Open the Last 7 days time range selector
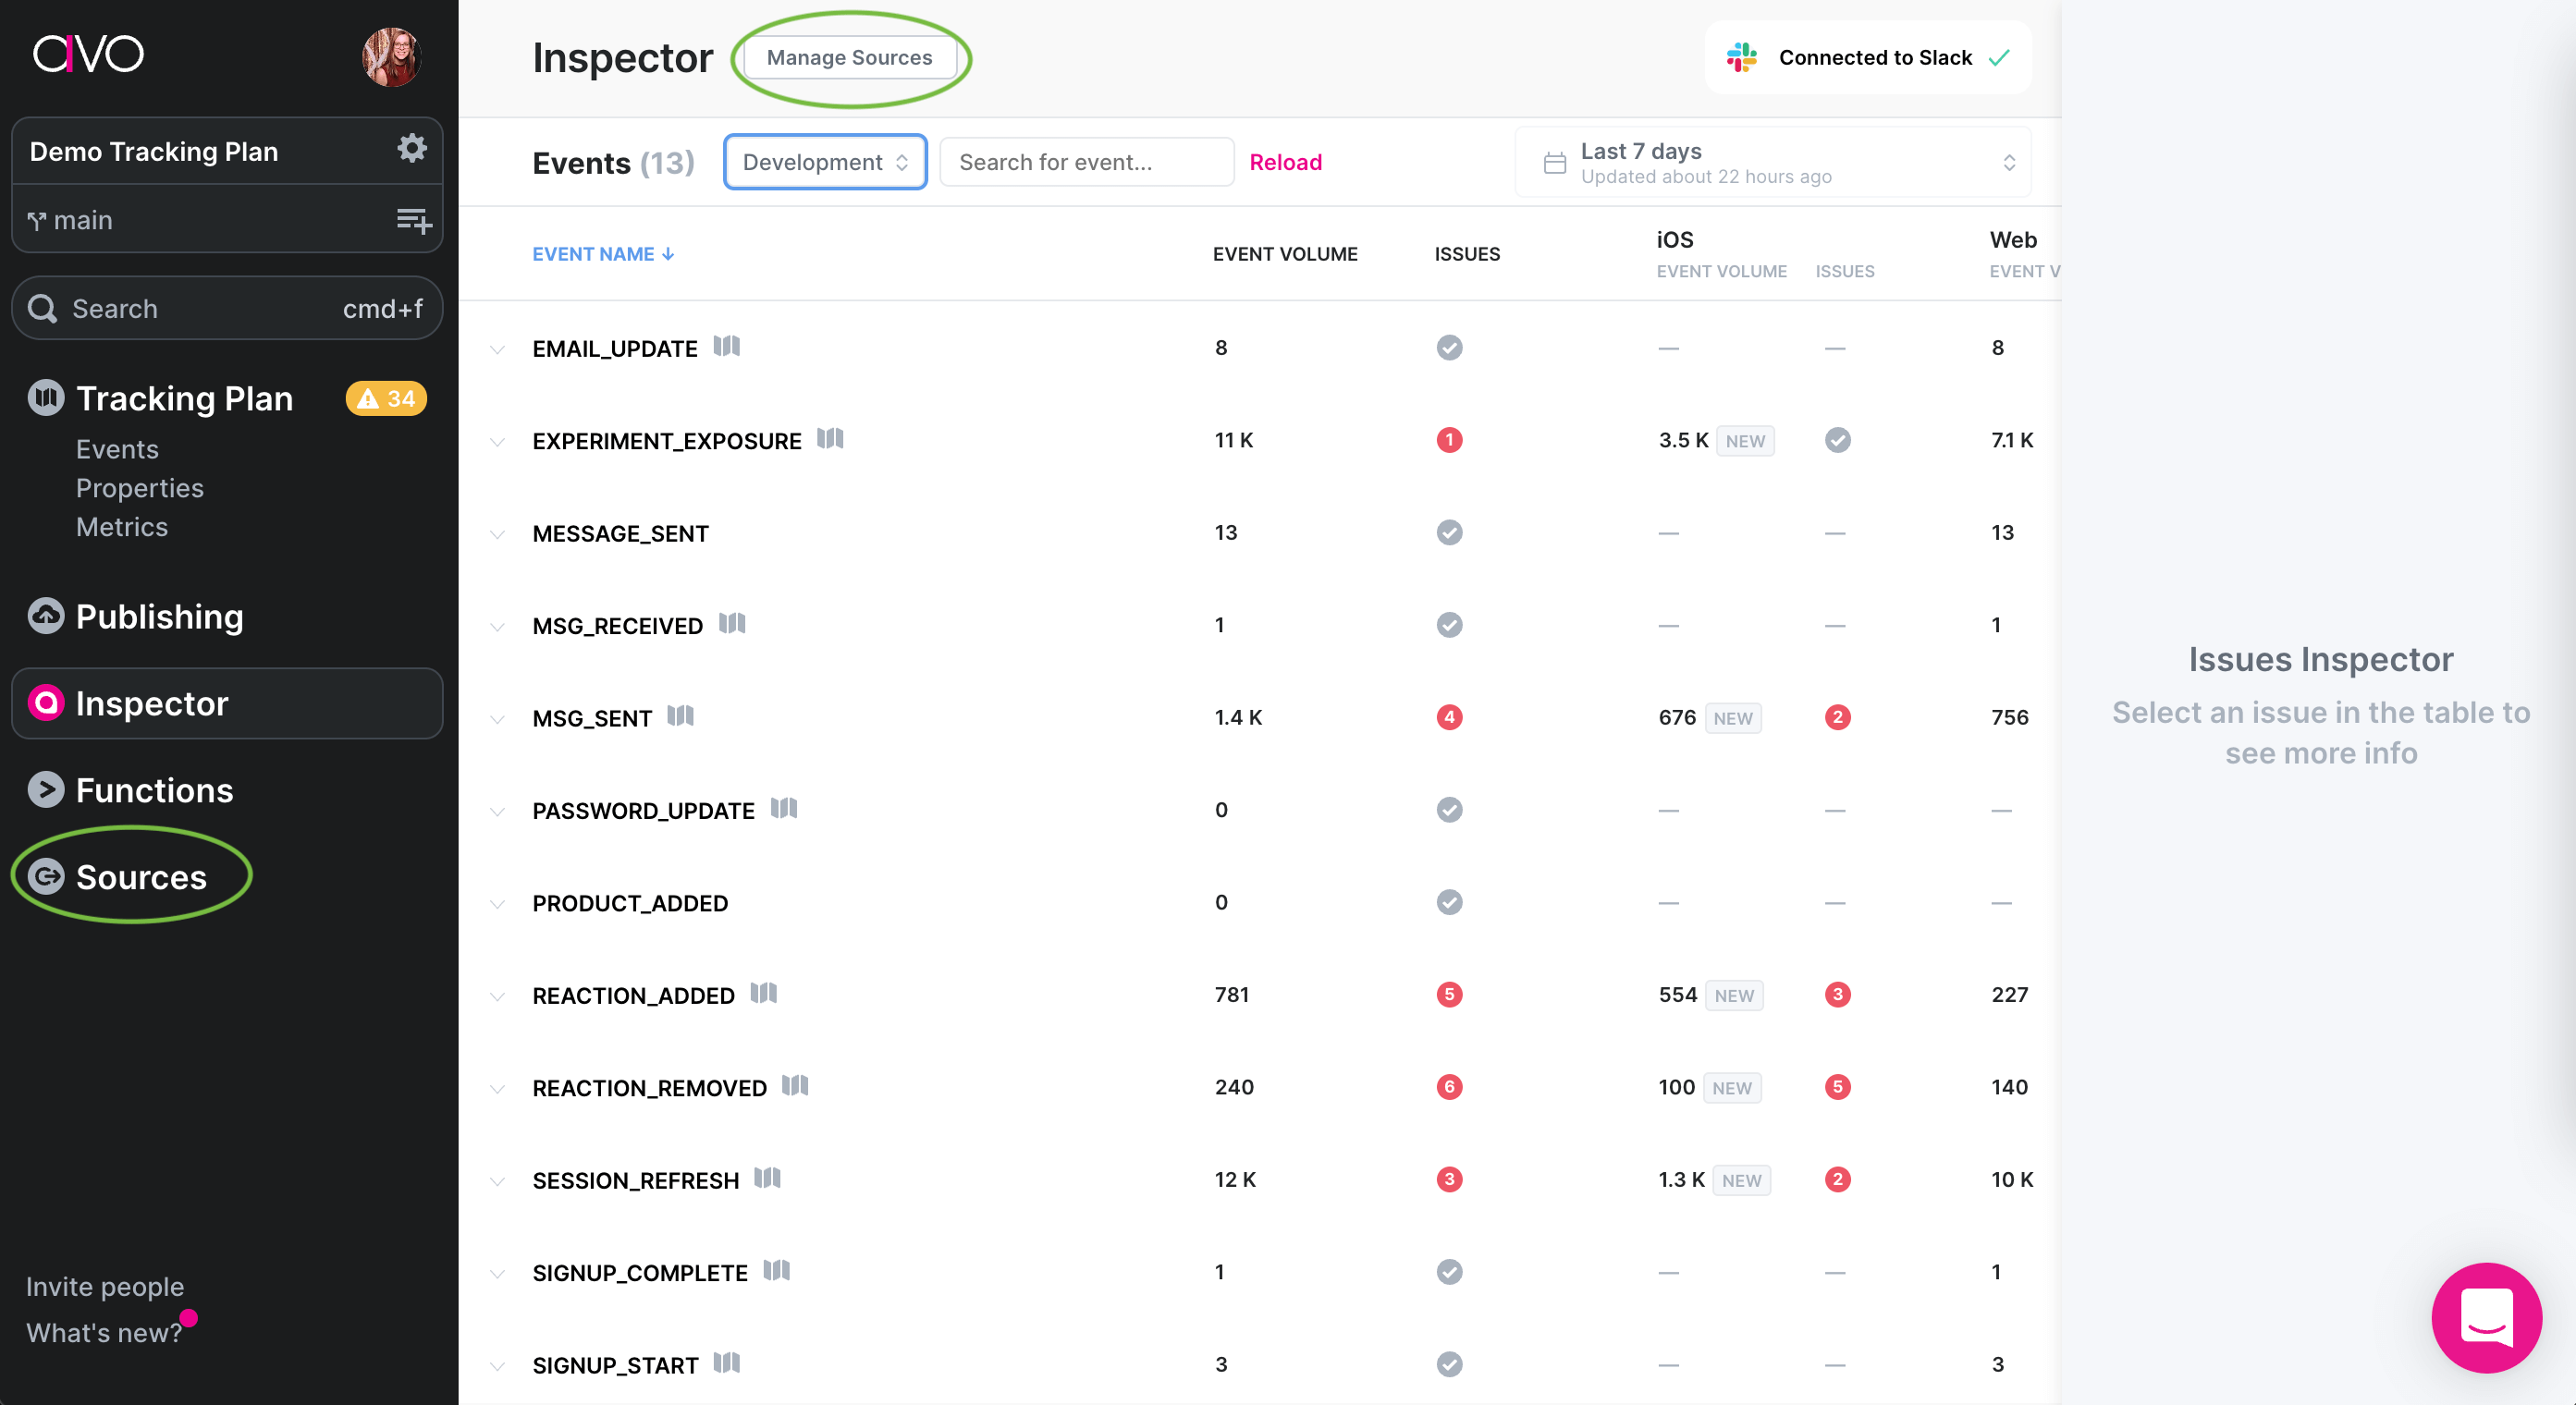 pyautogui.click(x=1773, y=162)
